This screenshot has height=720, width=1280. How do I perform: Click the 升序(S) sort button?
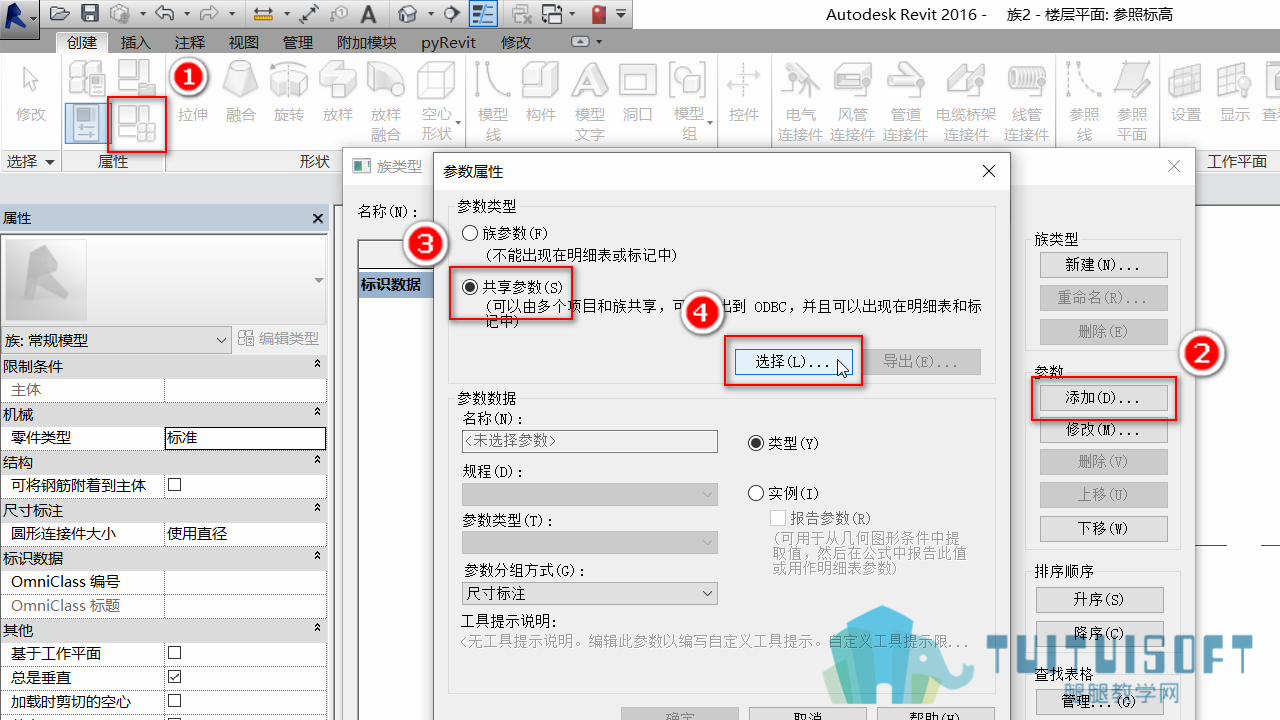point(1099,600)
